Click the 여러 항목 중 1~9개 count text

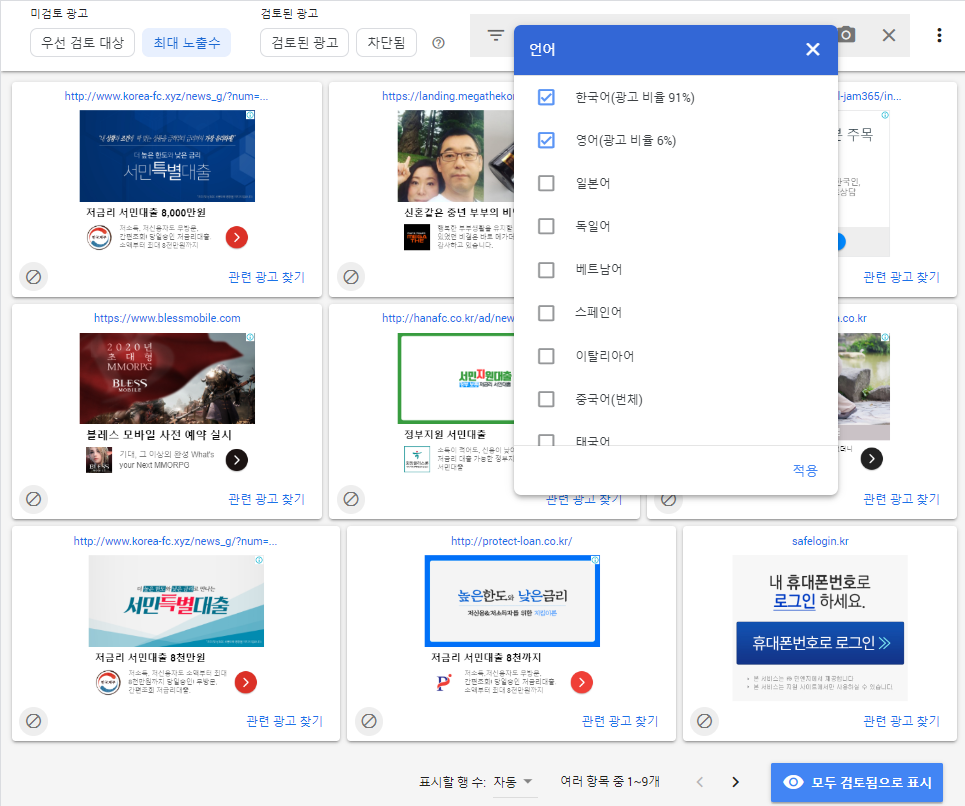tap(610, 781)
